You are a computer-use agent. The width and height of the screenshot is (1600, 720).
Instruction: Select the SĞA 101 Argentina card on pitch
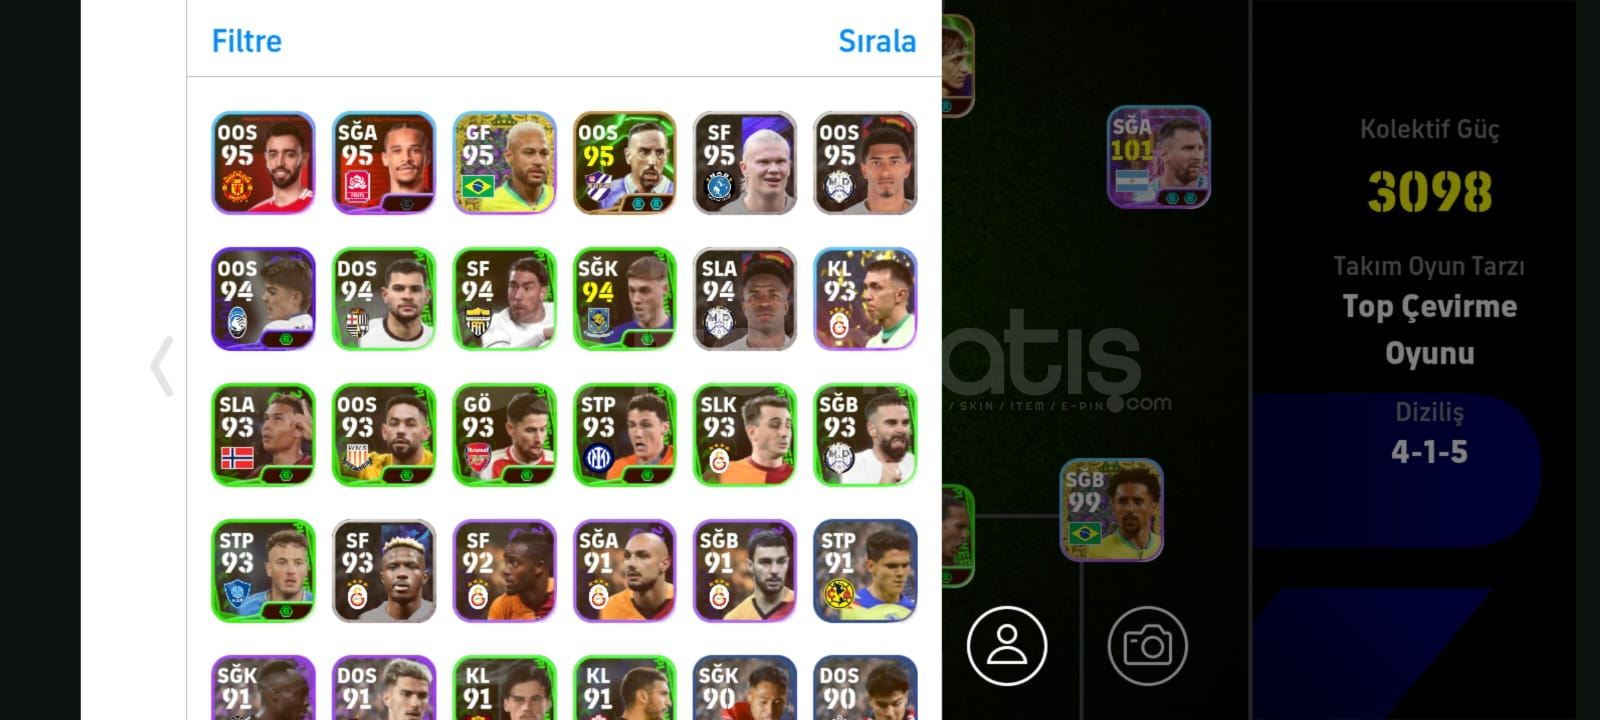click(x=1159, y=157)
